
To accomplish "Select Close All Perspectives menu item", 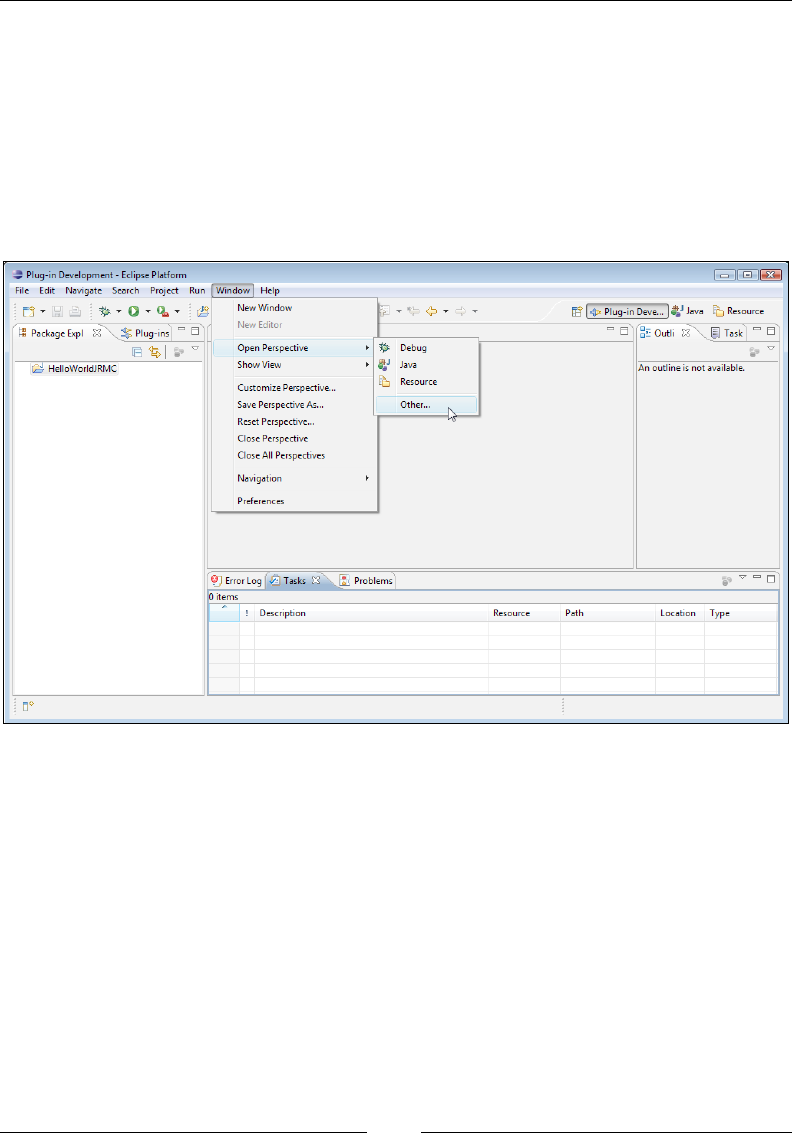I will (x=294, y=456).
